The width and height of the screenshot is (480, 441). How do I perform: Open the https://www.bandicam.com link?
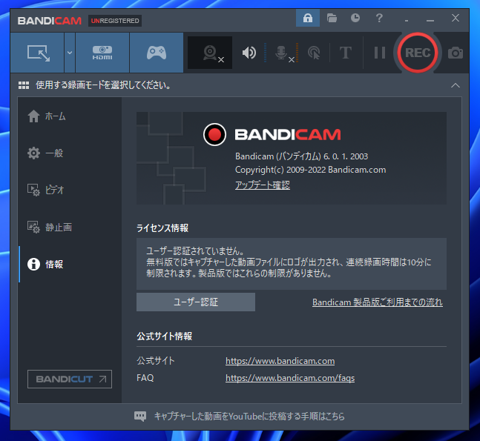click(x=280, y=361)
